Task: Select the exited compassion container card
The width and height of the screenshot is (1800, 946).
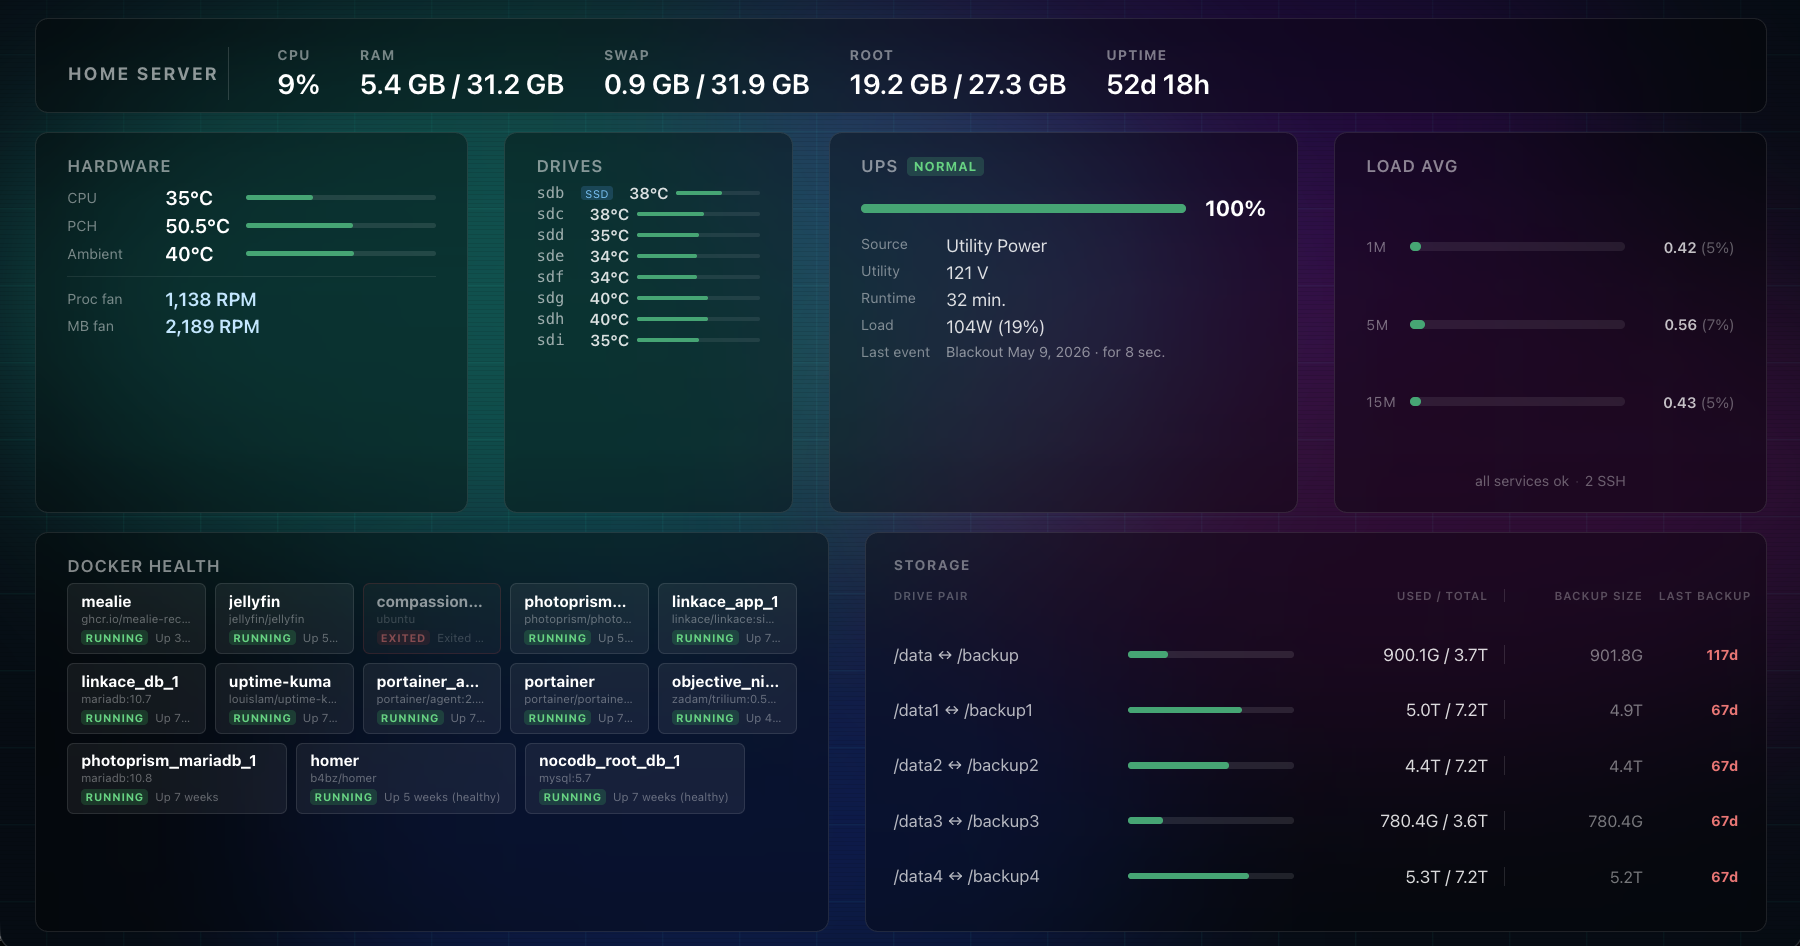Action: click(x=432, y=618)
